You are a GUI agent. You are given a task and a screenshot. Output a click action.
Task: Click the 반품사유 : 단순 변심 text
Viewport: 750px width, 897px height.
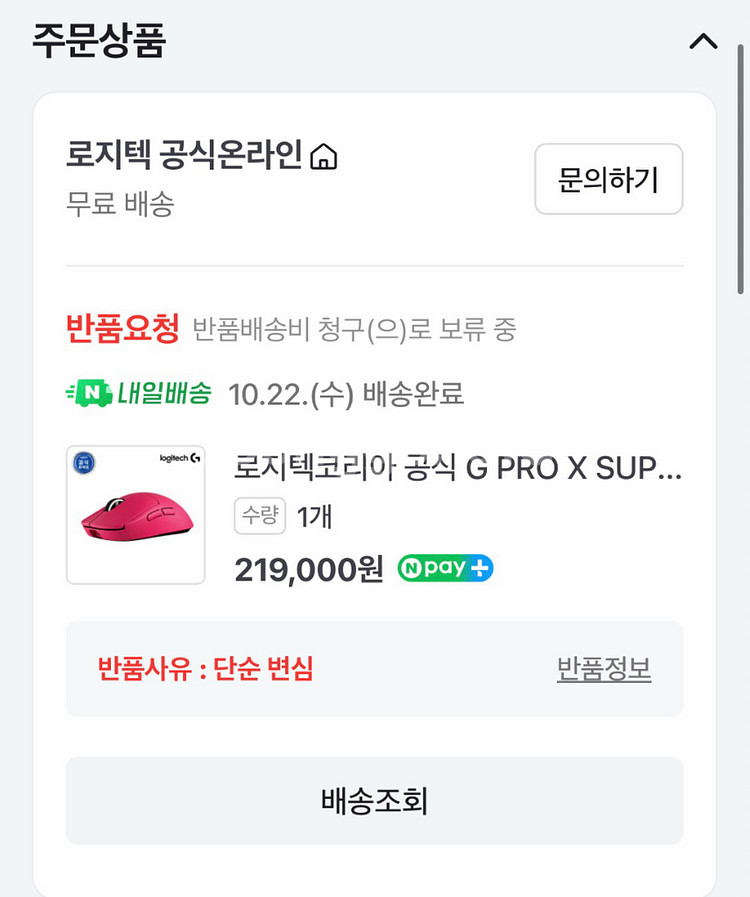click(205, 669)
